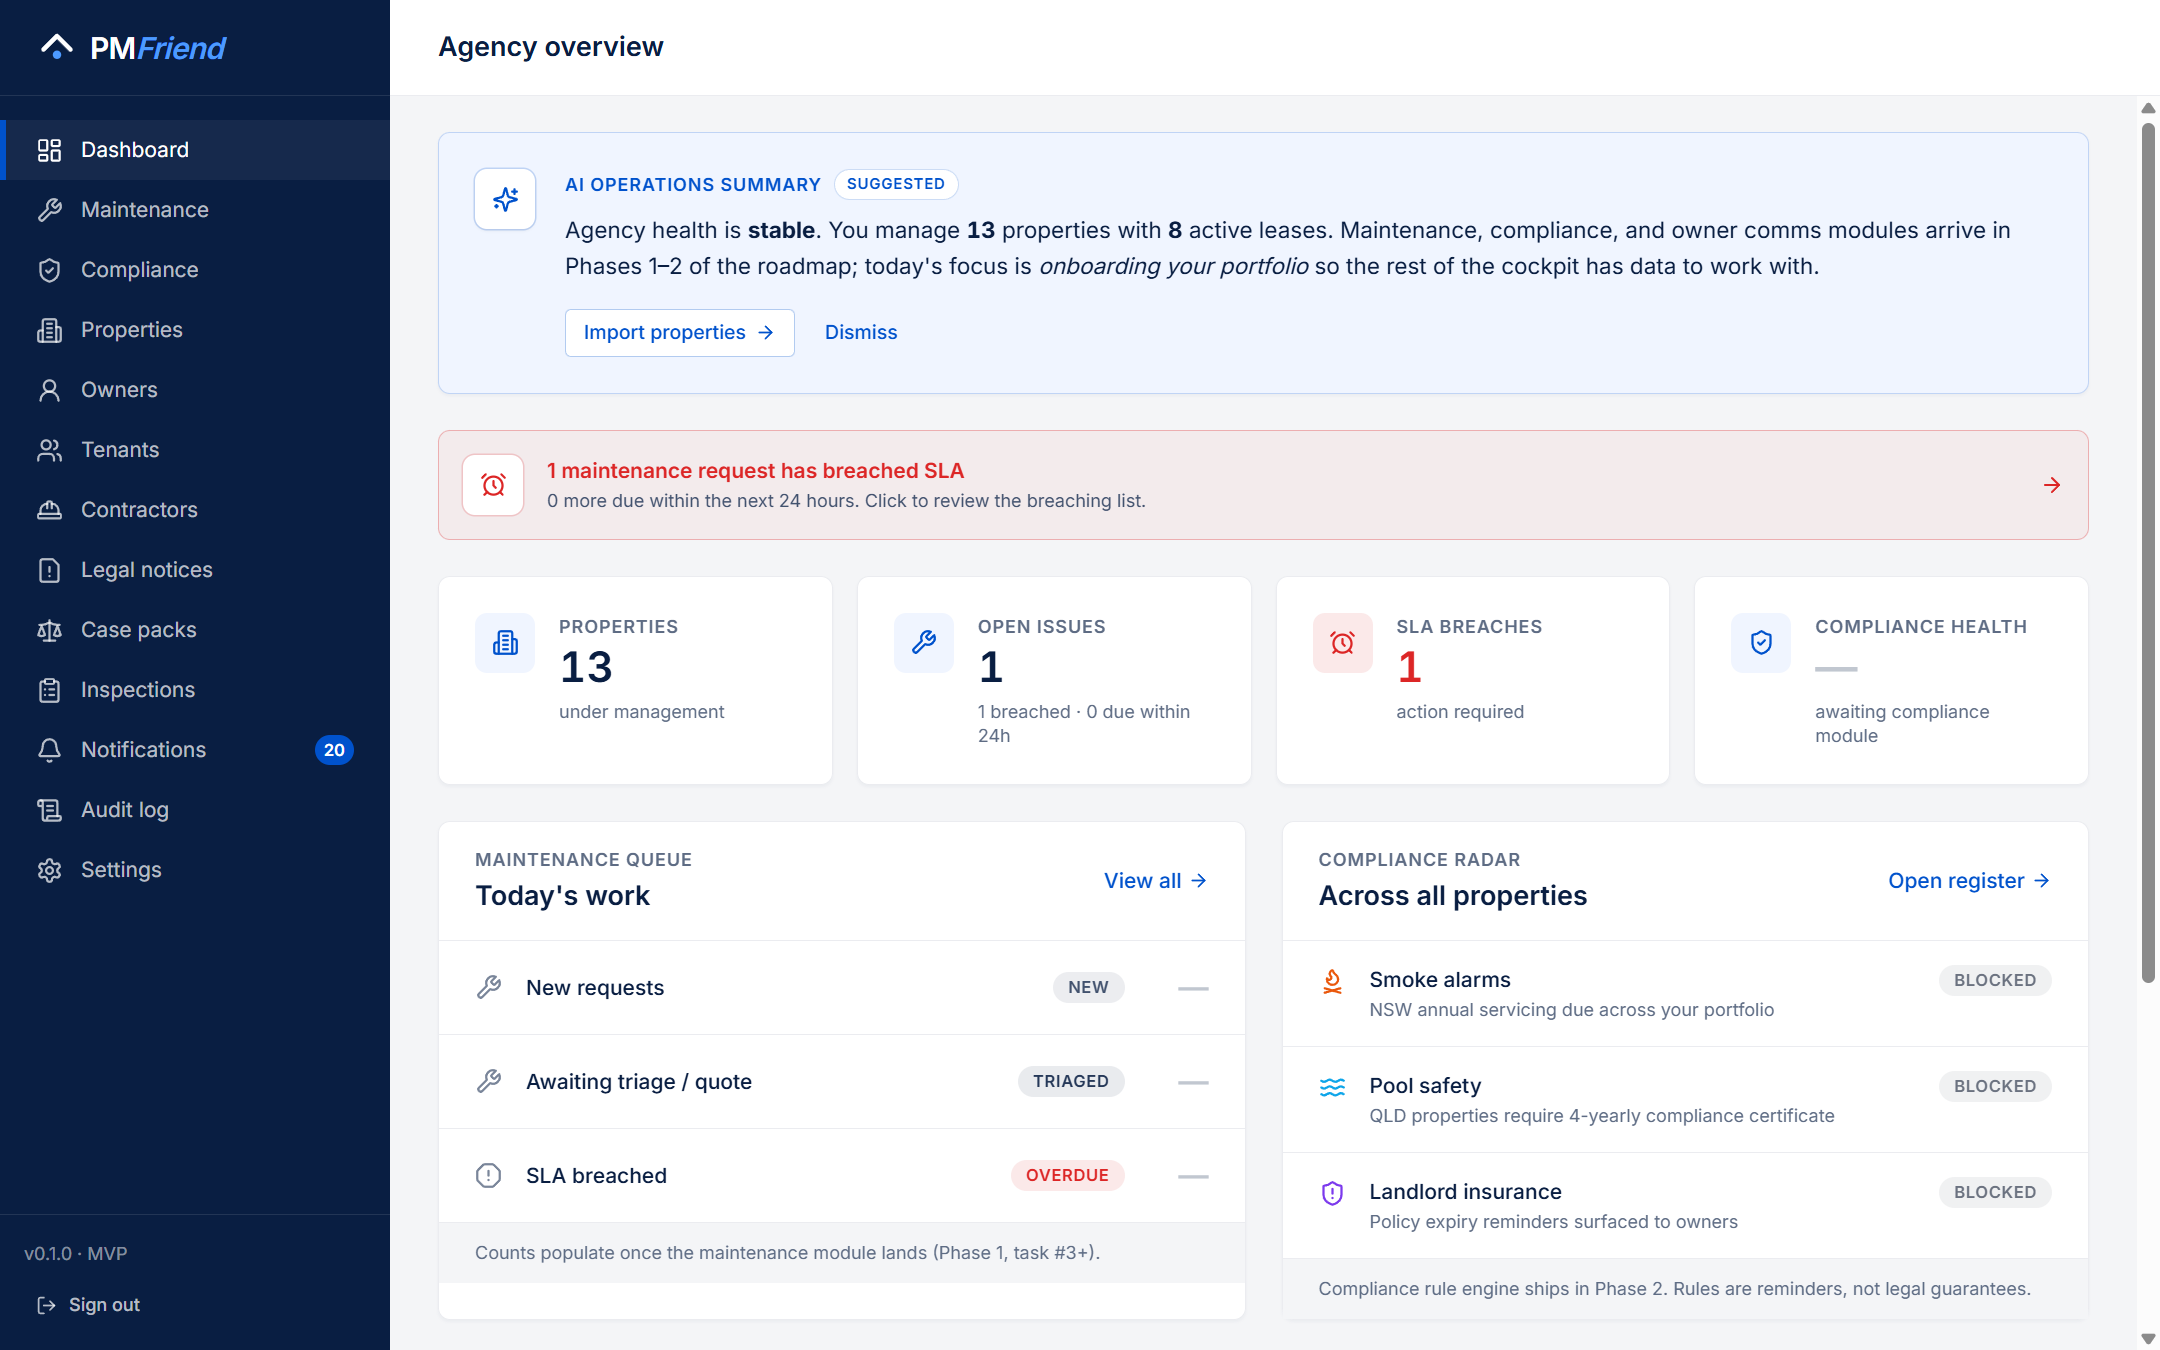Viewport: 2160px width, 1350px height.
Task: Click the NEW badge on New requests
Action: tap(1088, 988)
